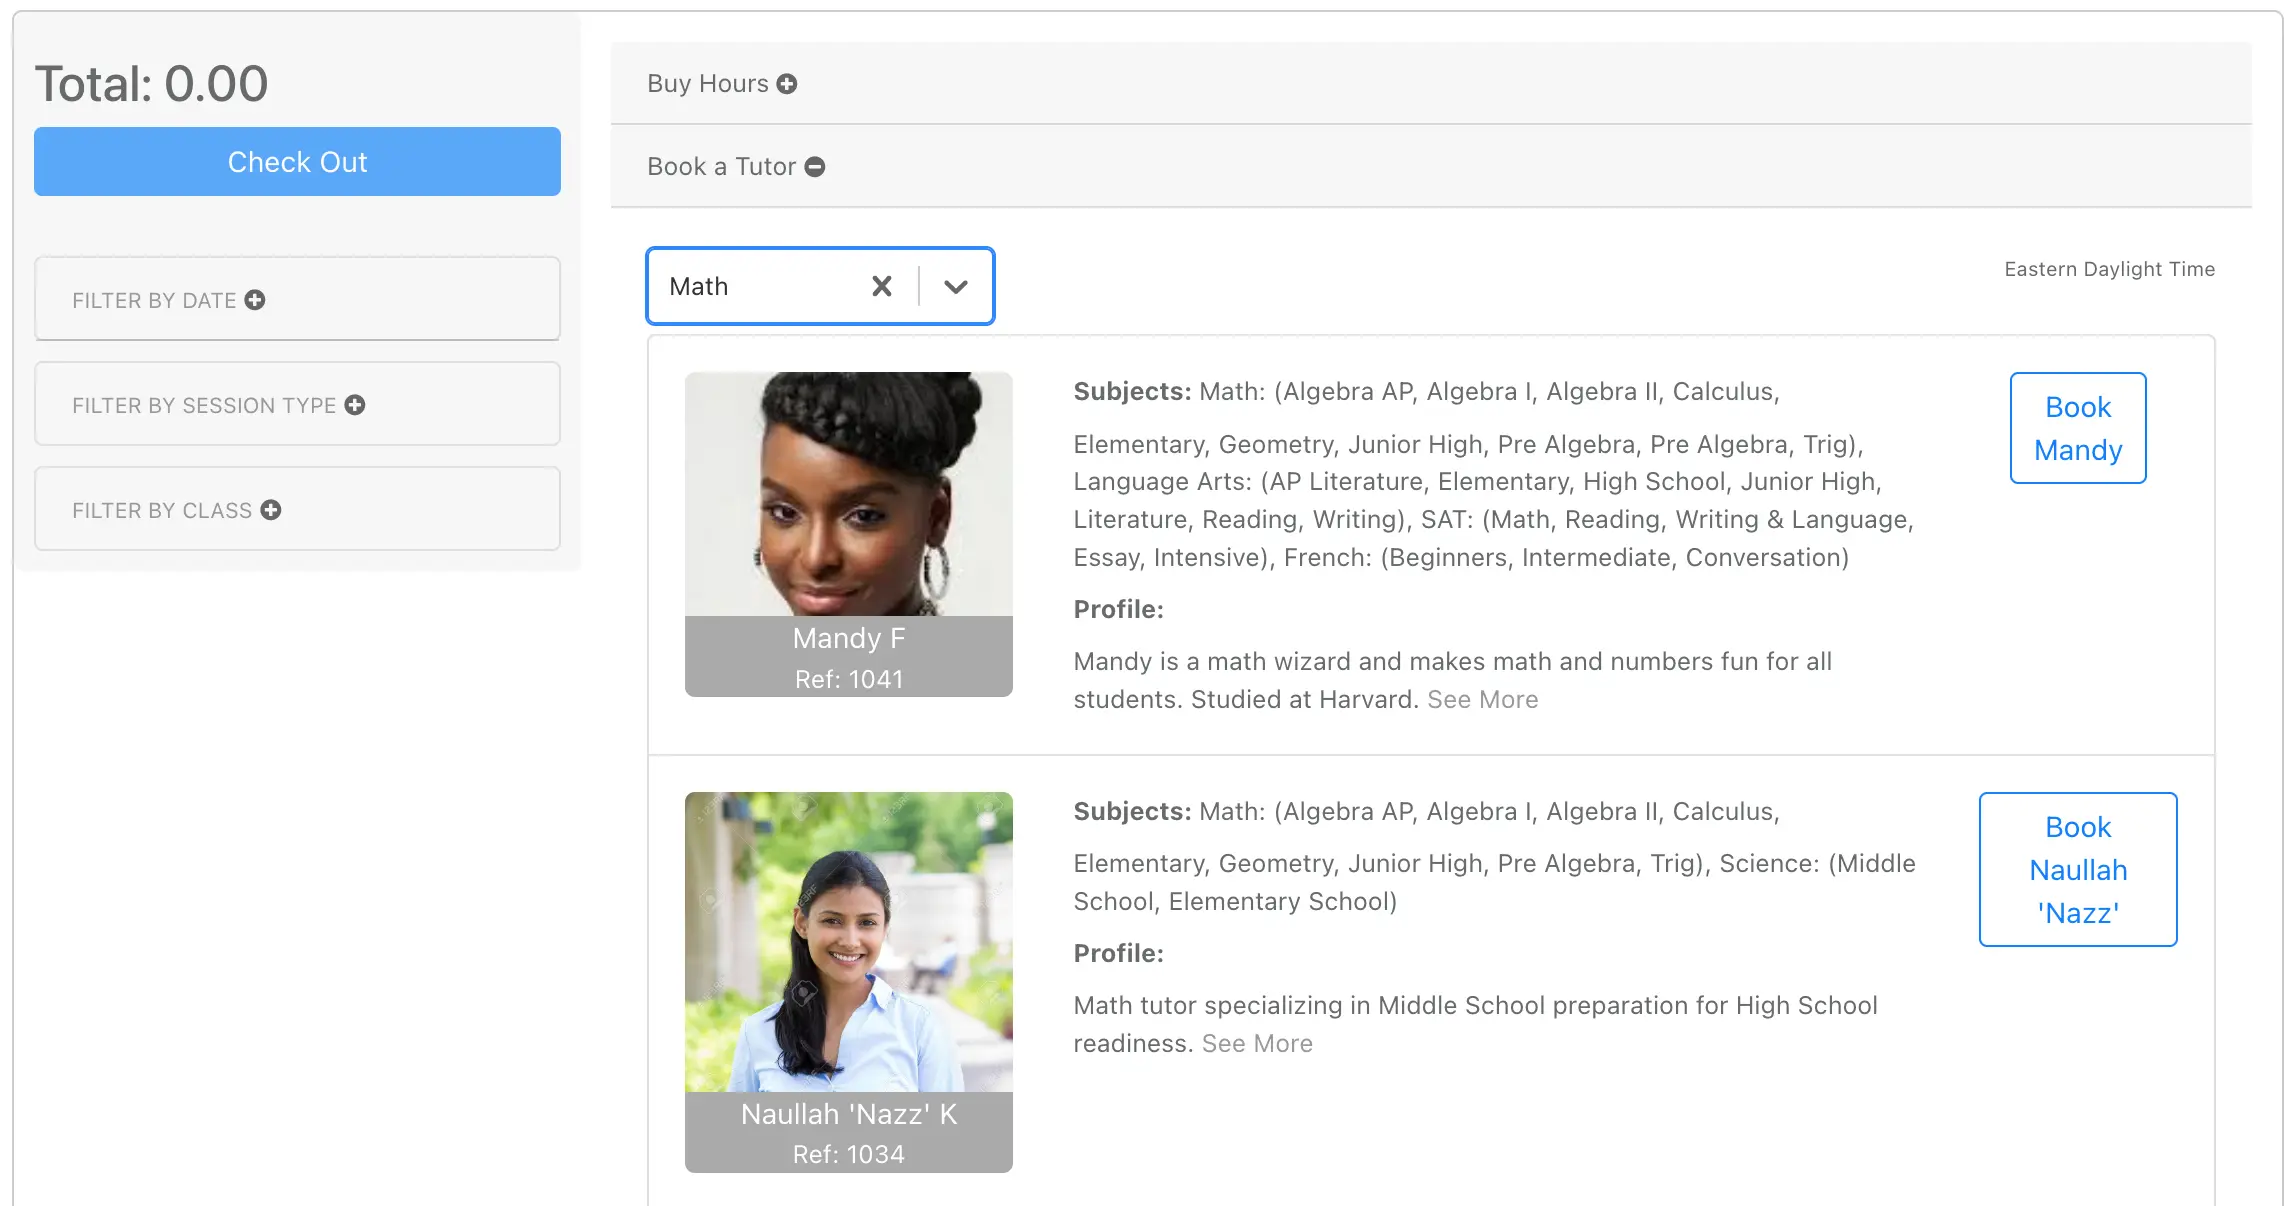Image resolution: width=2296 pixels, height=1206 pixels.
Task: Click the plus icon on Filter by Date
Action: [x=255, y=300]
